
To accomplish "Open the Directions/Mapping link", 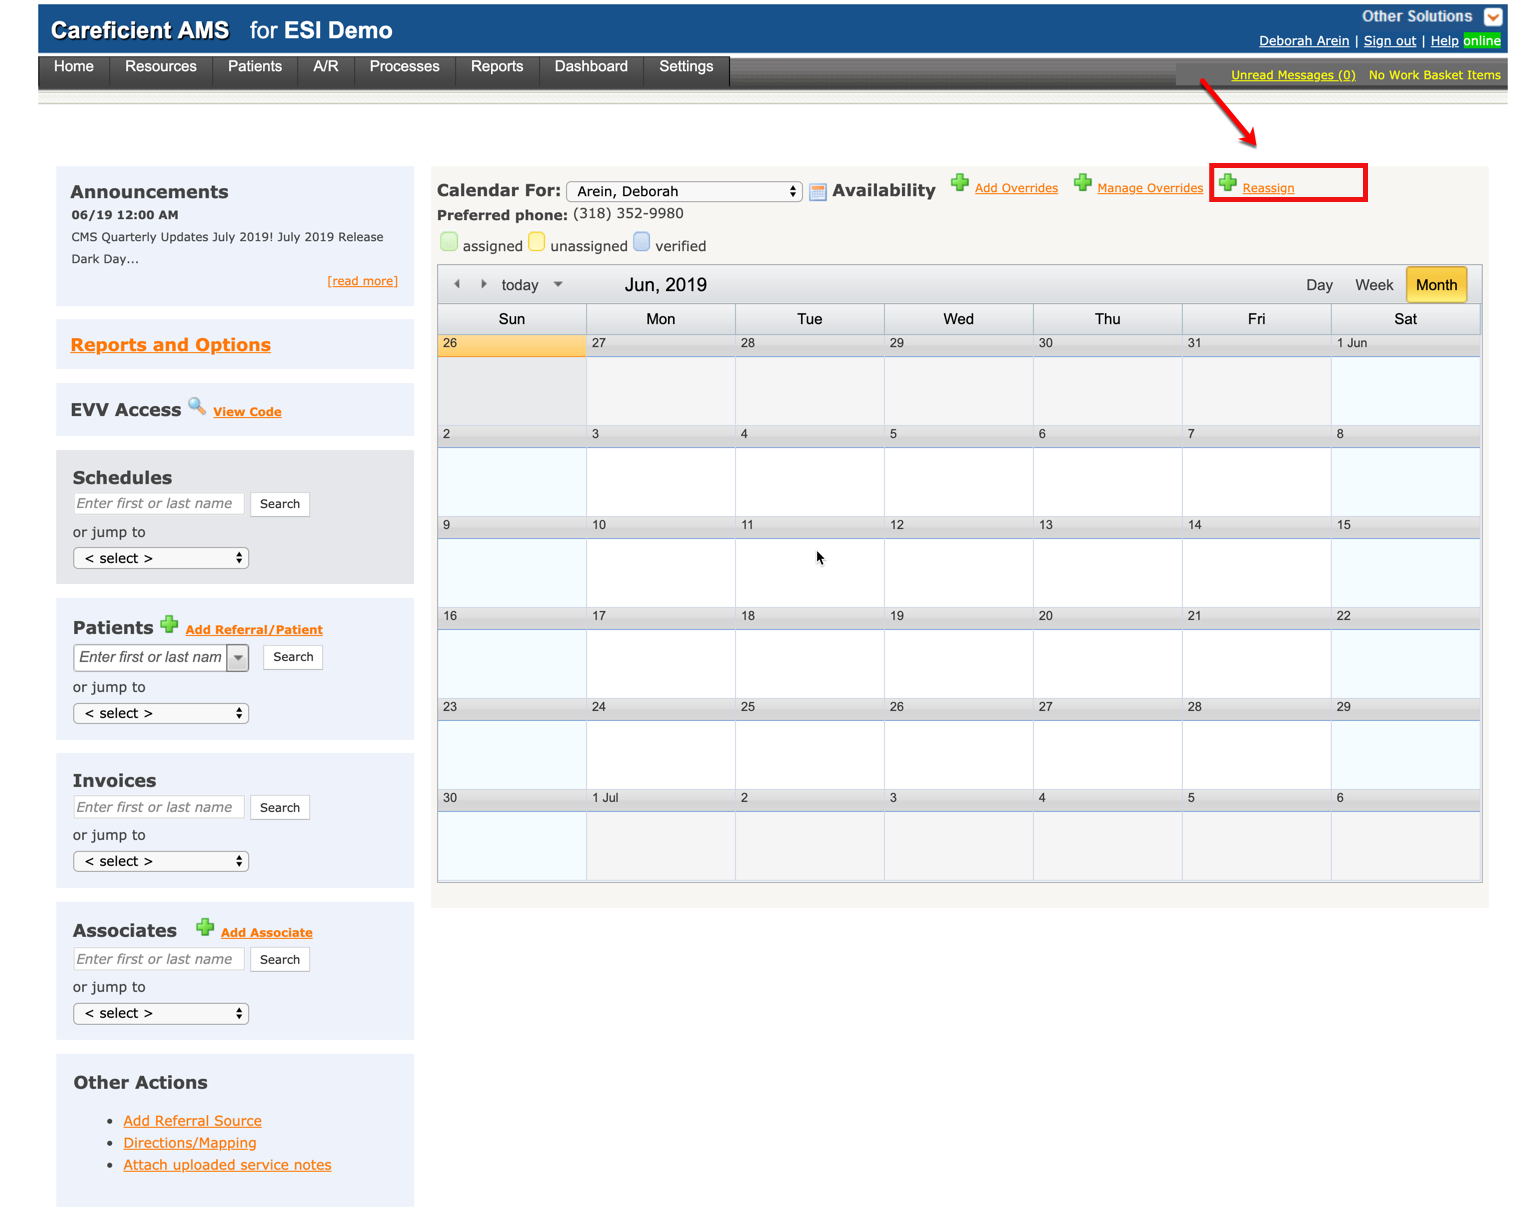I will (190, 1143).
